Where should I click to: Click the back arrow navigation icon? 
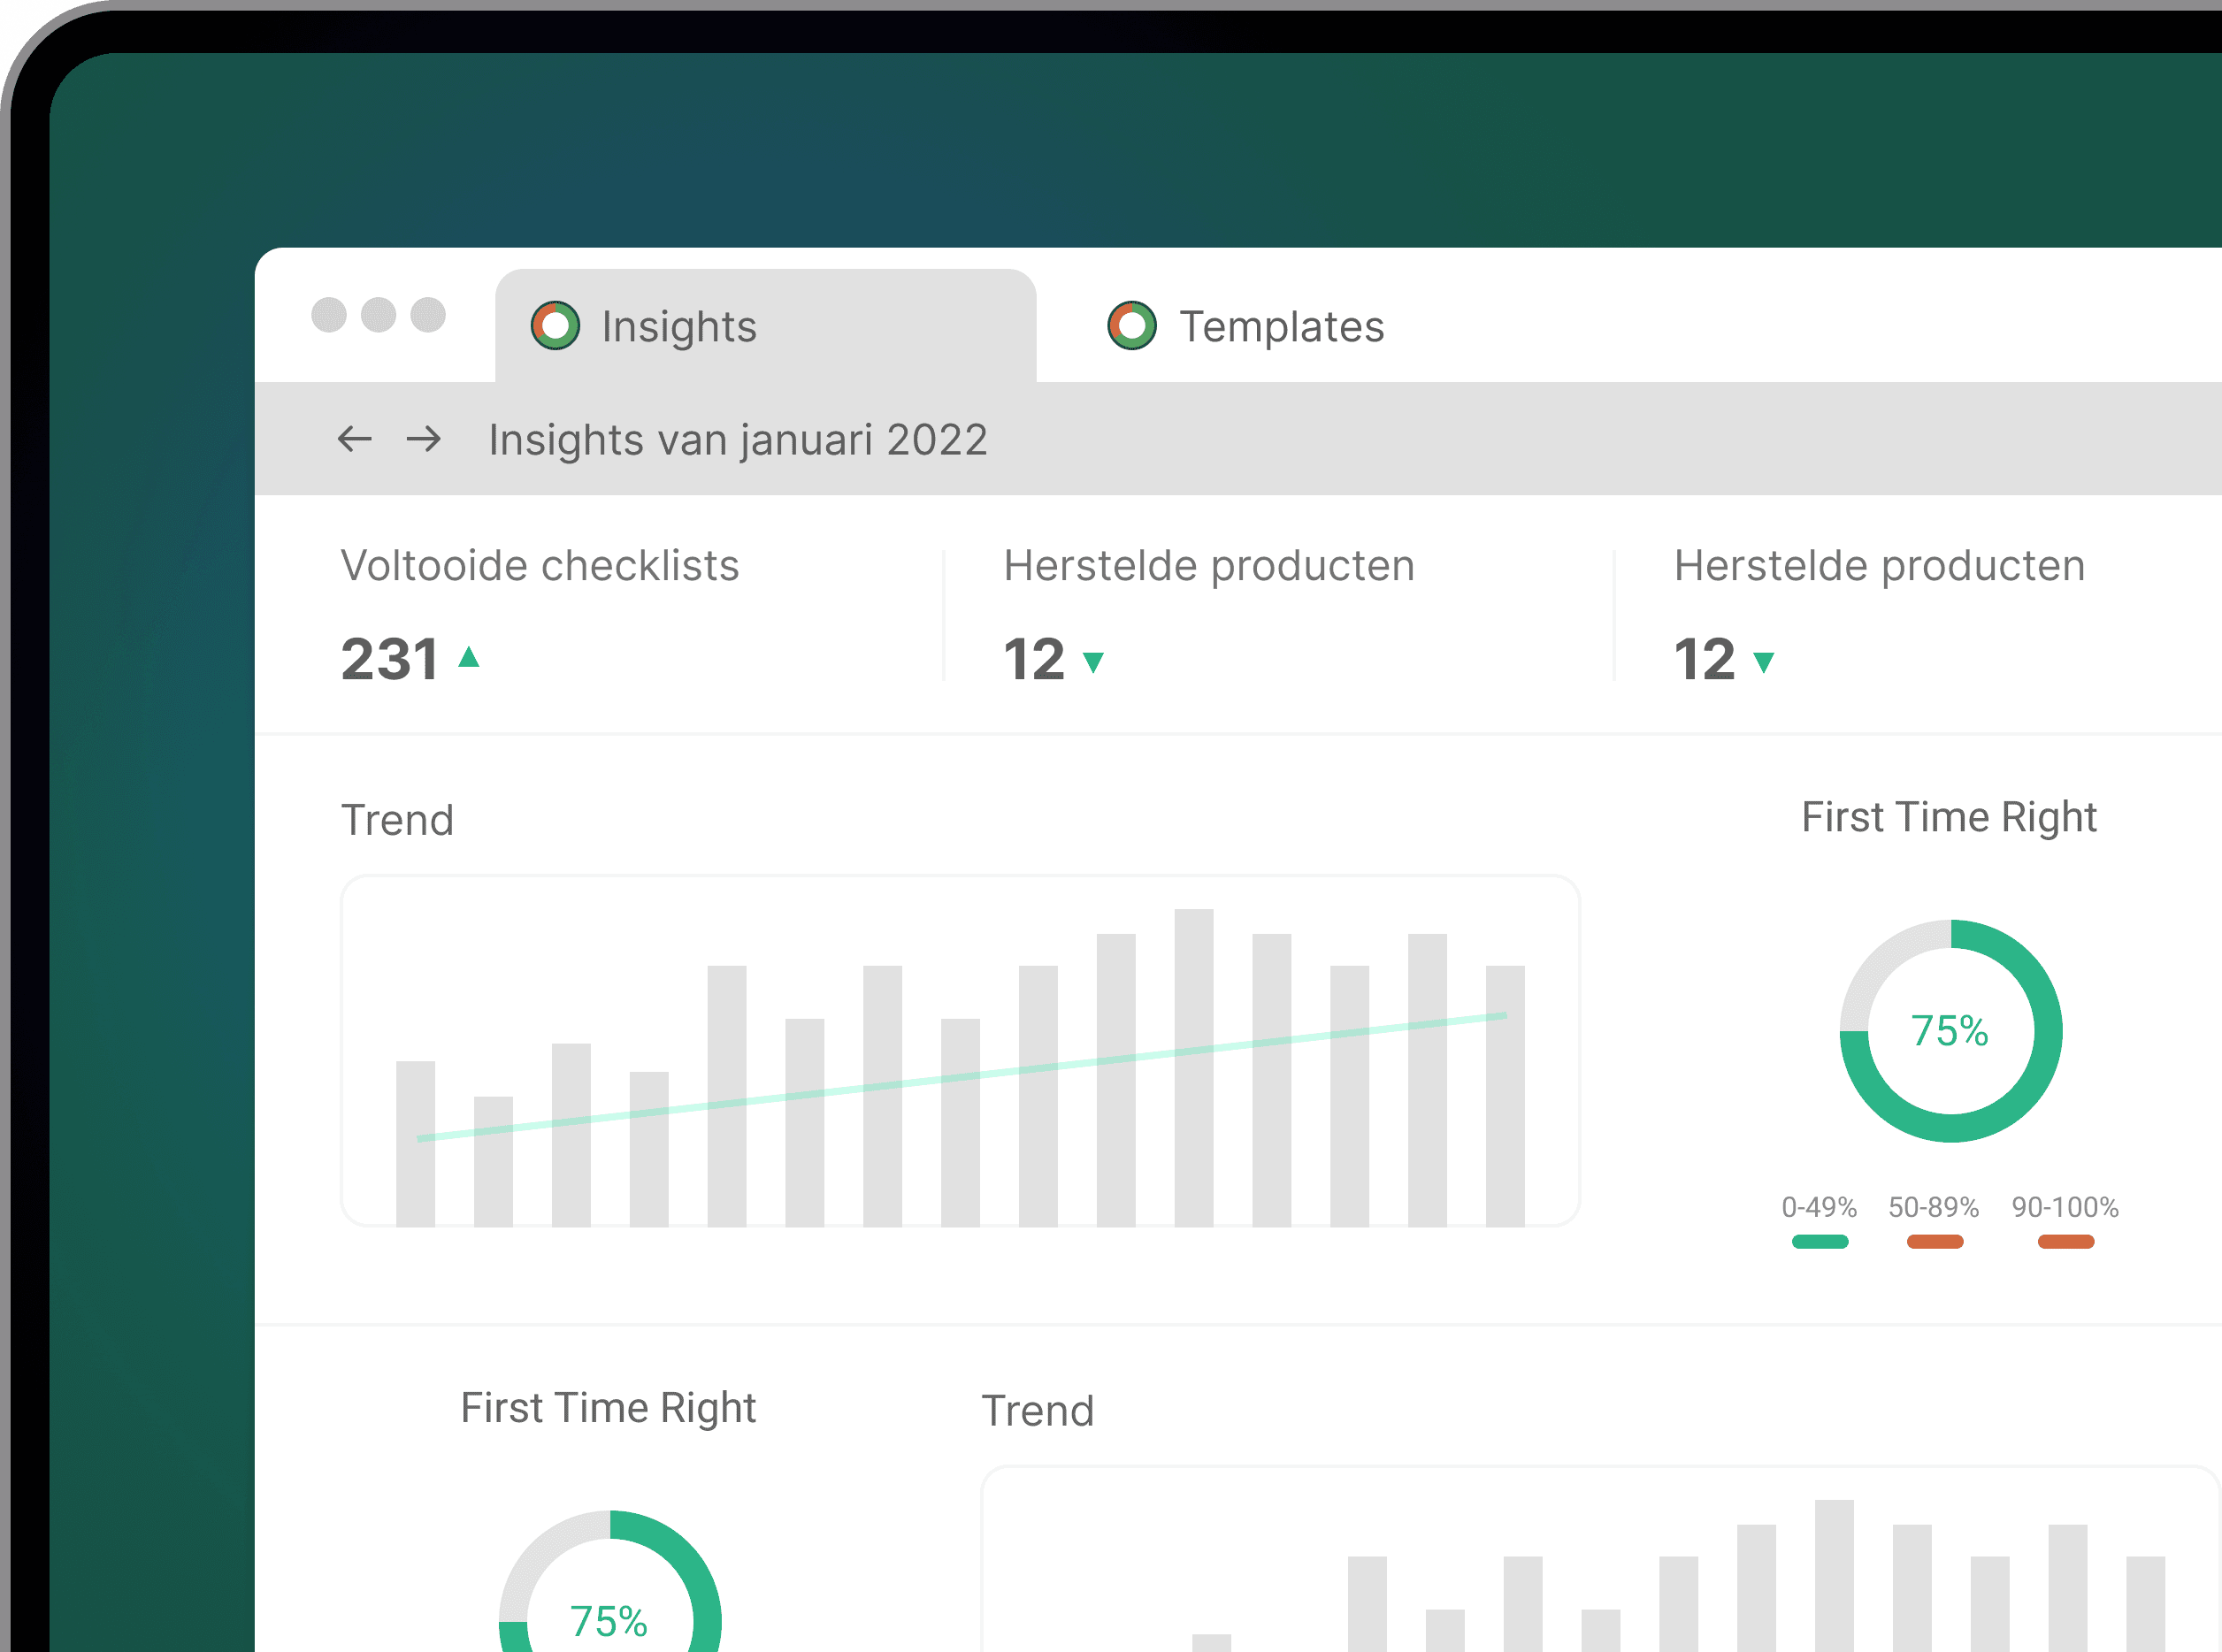[x=354, y=438]
